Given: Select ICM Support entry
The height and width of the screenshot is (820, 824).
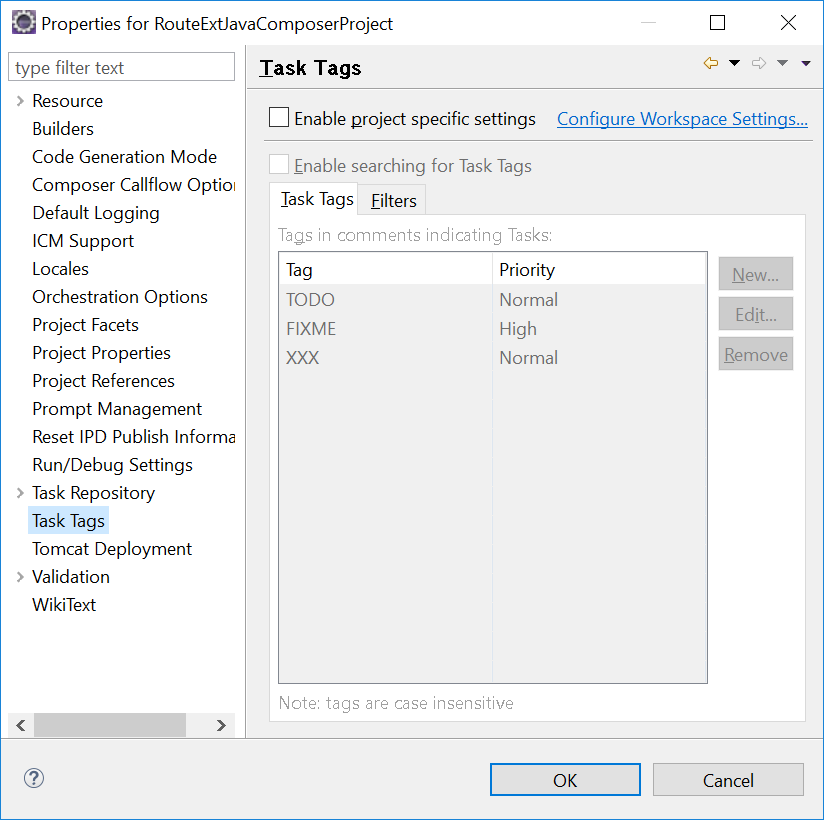Looking at the screenshot, I should pyautogui.click(x=83, y=241).
